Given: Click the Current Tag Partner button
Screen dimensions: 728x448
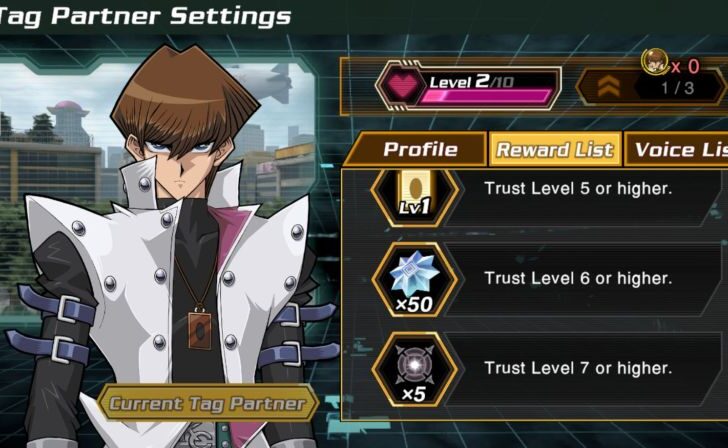Looking at the screenshot, I should [208, 403].
